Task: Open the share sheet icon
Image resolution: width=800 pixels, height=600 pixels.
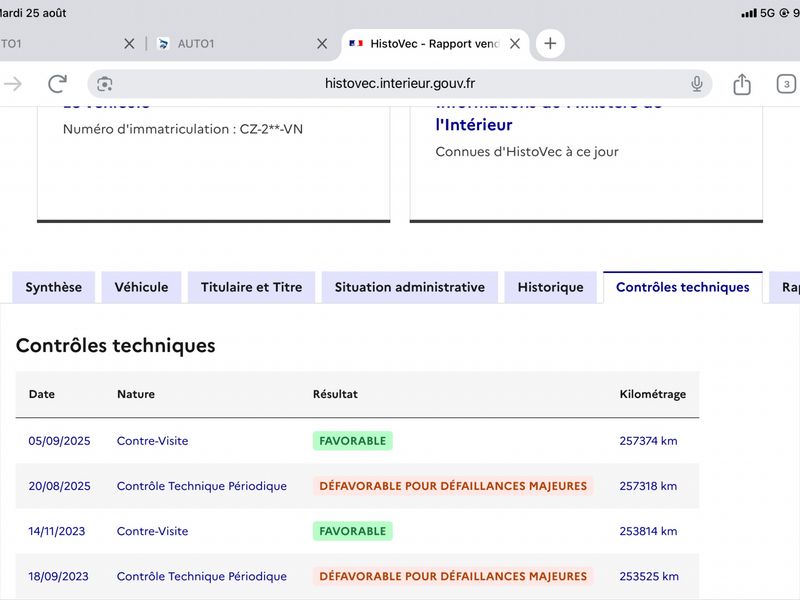Action: click(742, 84)
